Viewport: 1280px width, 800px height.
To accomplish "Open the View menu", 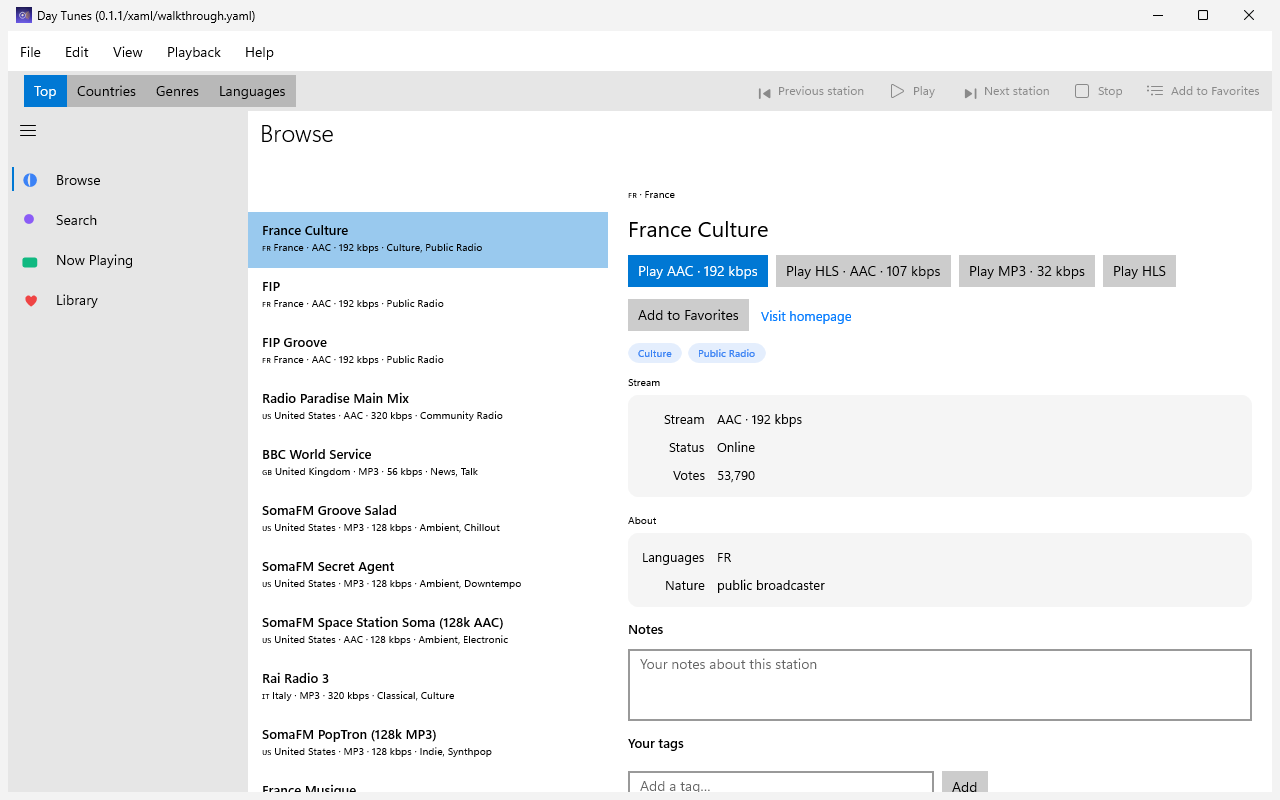I will [x=128, y=52].
